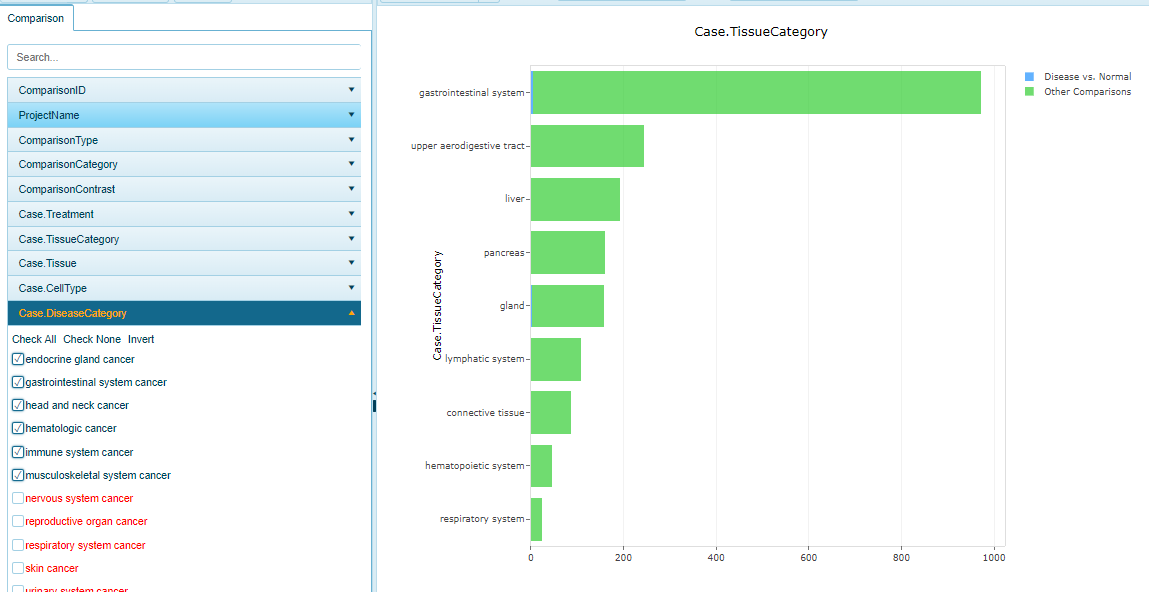This screenshot has width=1149, height=592.
Task: Click the Search filter input box
Action: 184,56
